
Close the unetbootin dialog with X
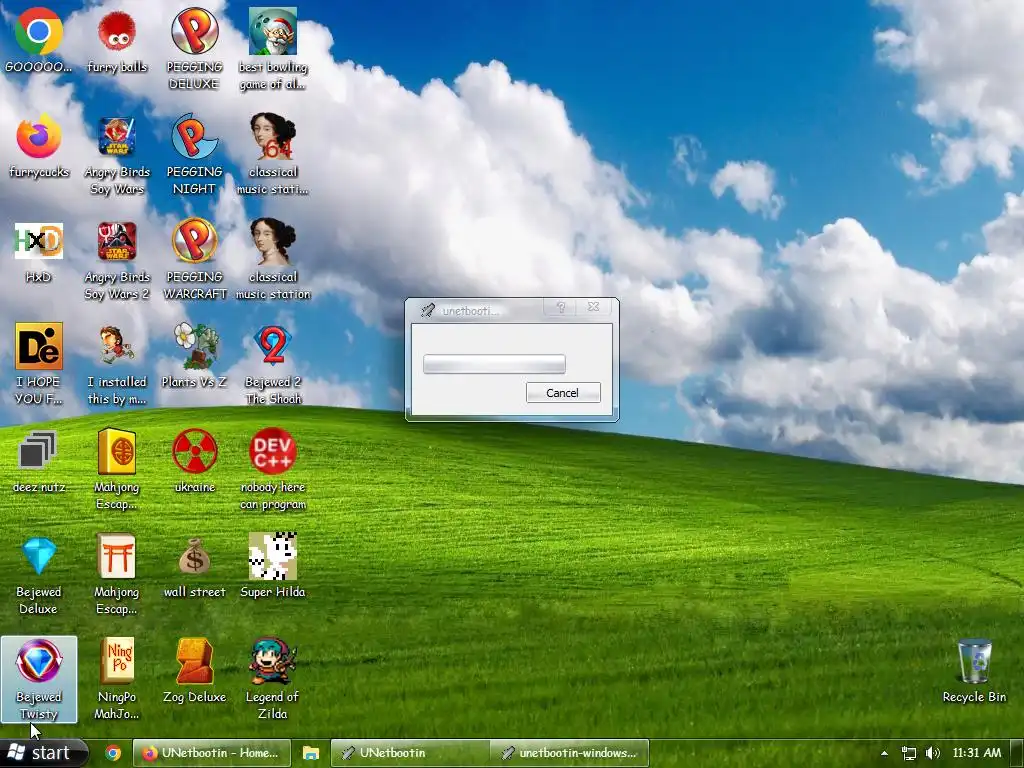pos(594,307)
